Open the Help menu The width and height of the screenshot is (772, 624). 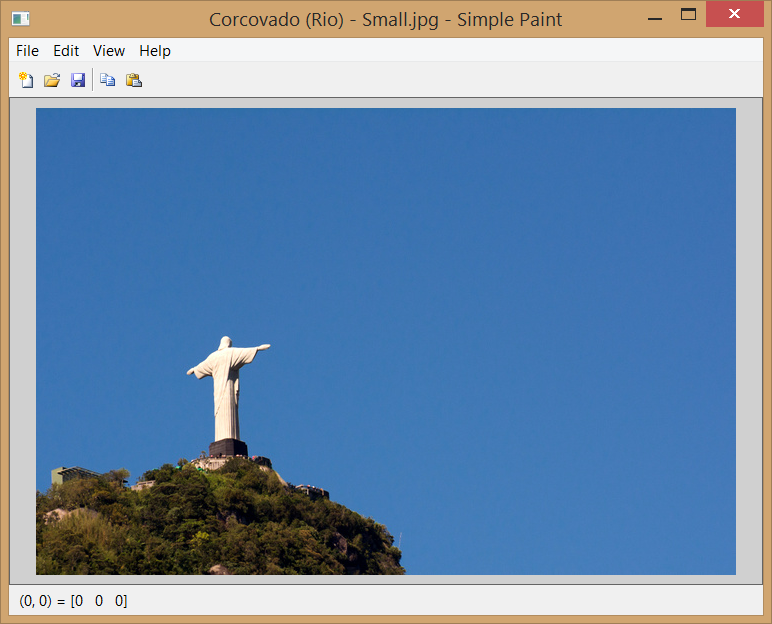155,51
